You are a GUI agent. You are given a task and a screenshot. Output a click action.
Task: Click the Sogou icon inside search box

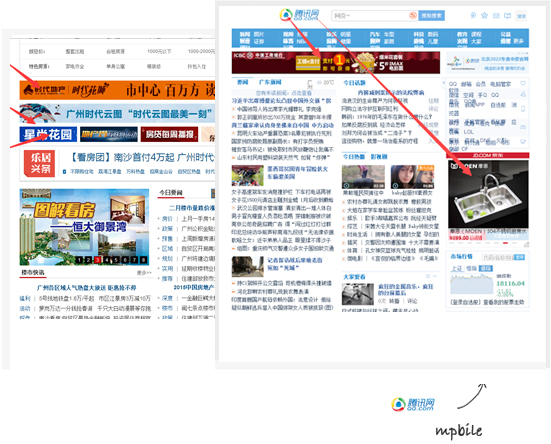click(413, 15)
